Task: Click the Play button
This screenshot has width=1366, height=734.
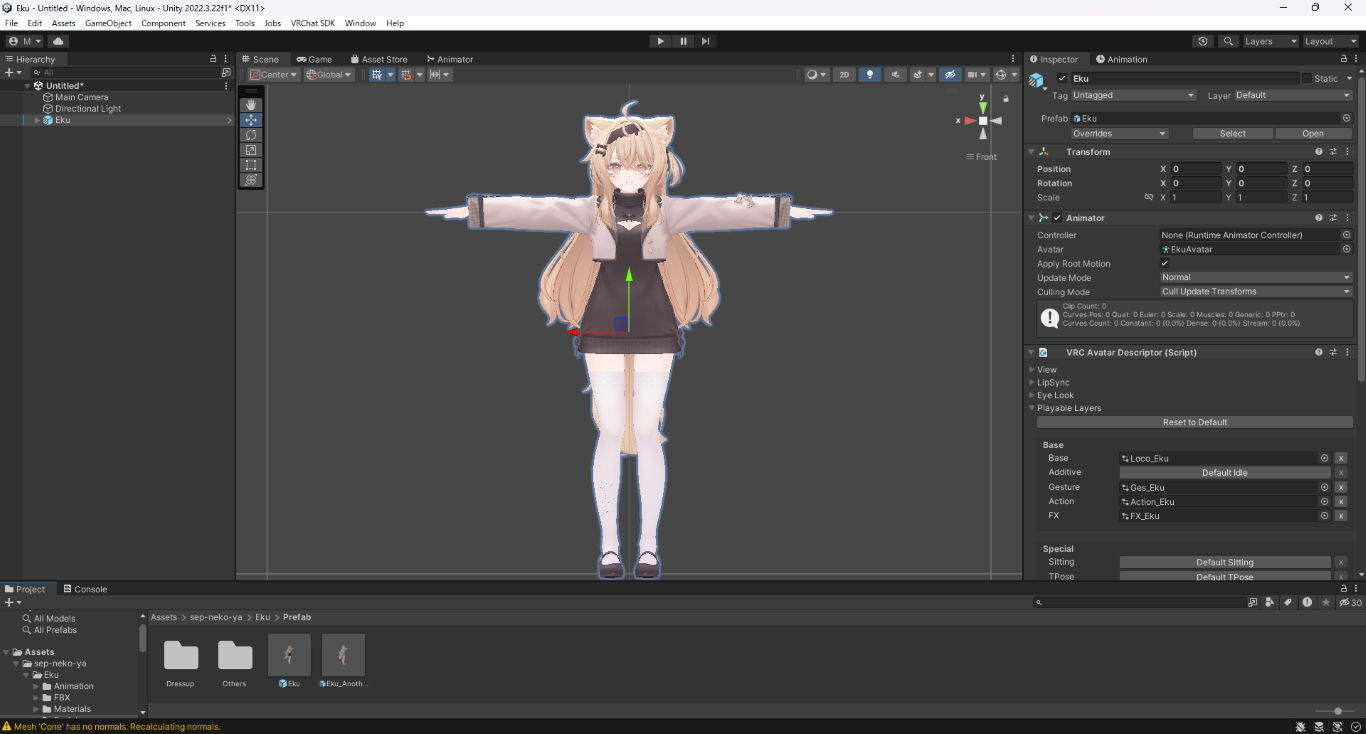Action: coord(660,41)
